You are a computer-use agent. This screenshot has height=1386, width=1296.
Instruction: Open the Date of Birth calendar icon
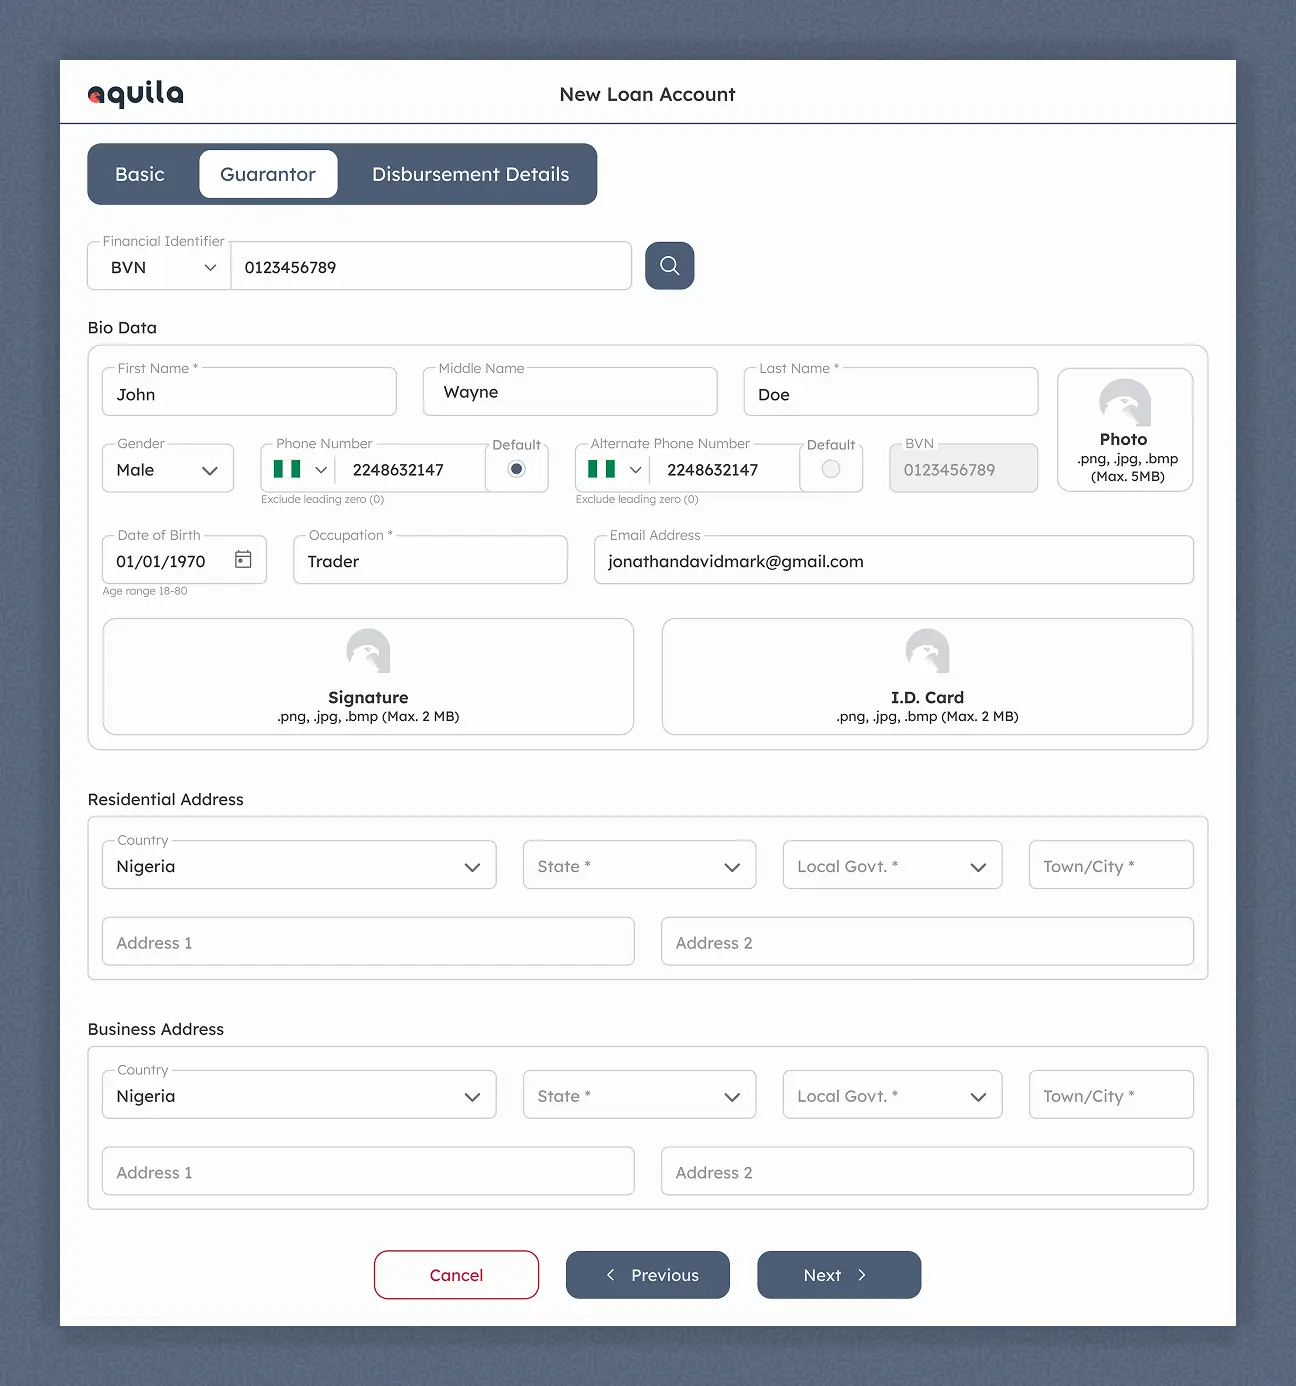point(243,559)
